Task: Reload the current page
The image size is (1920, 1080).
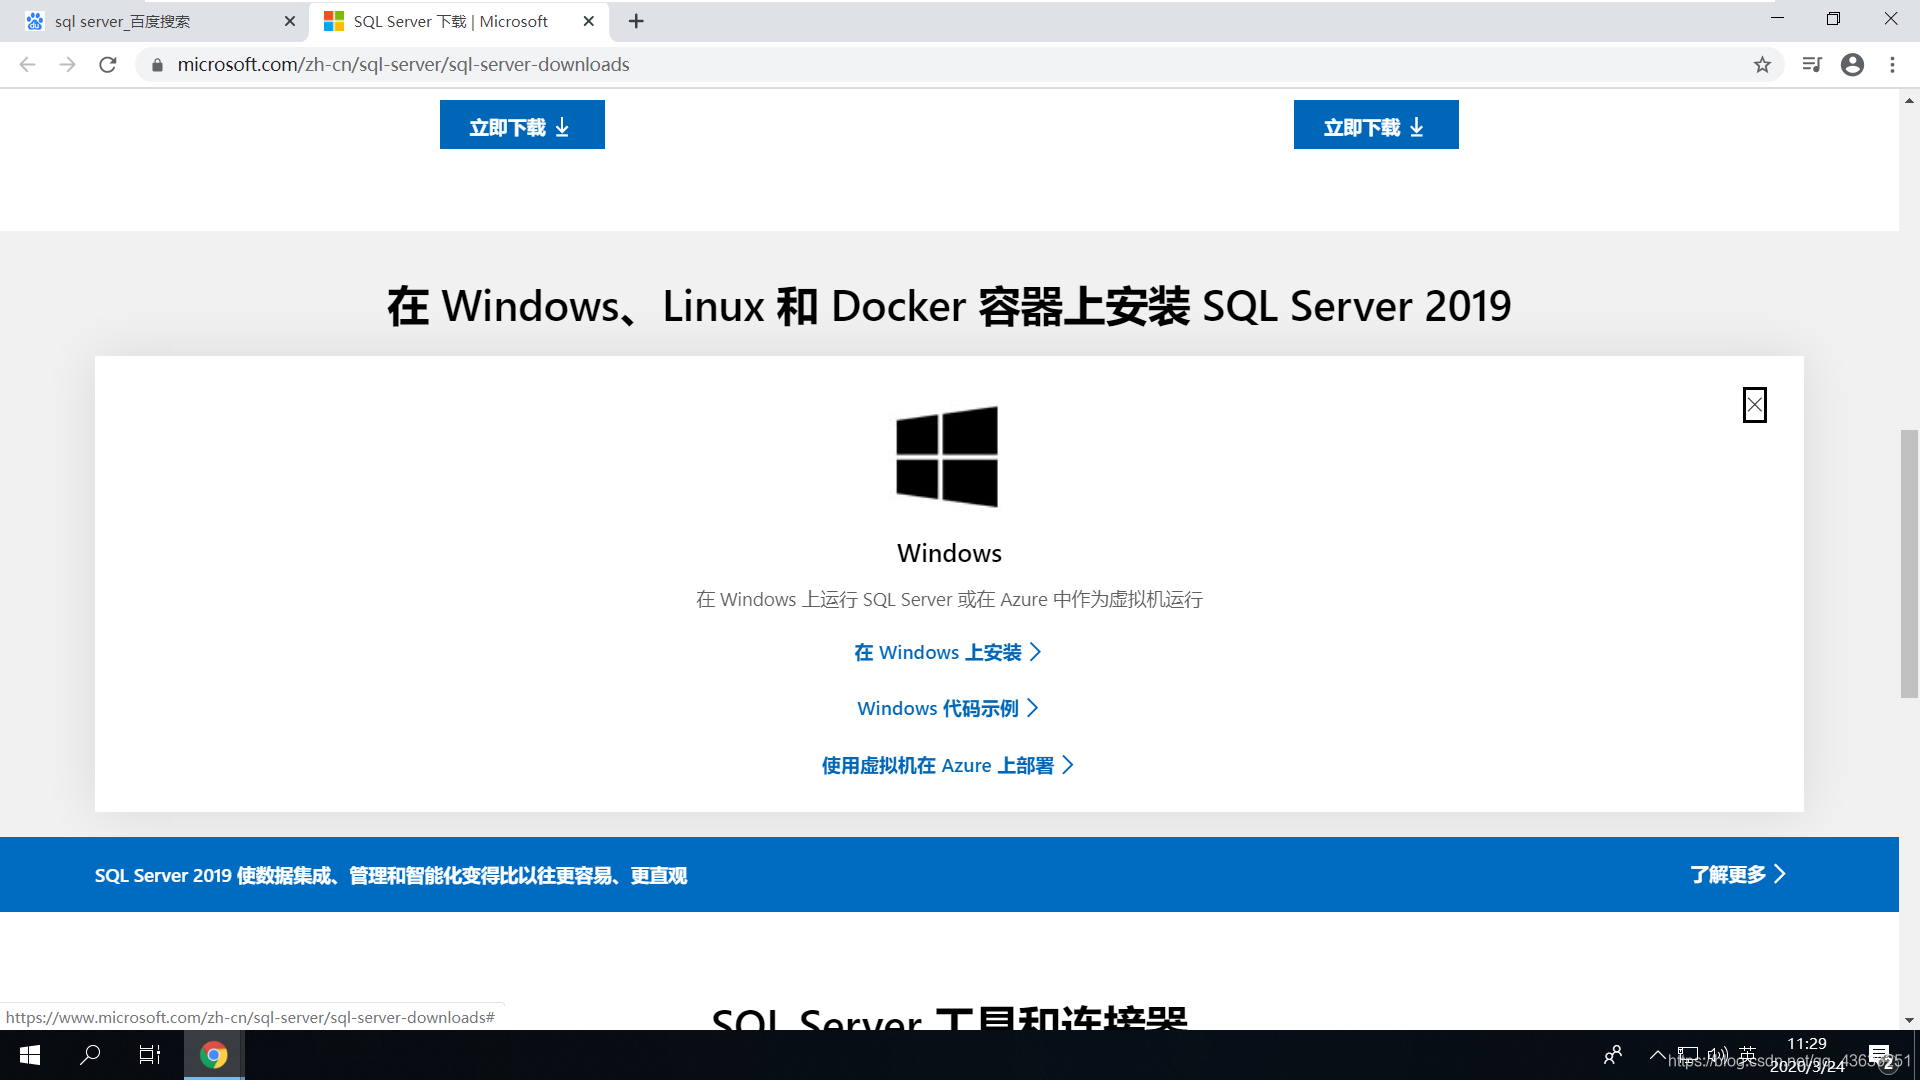Action: [x=108, y=64]
